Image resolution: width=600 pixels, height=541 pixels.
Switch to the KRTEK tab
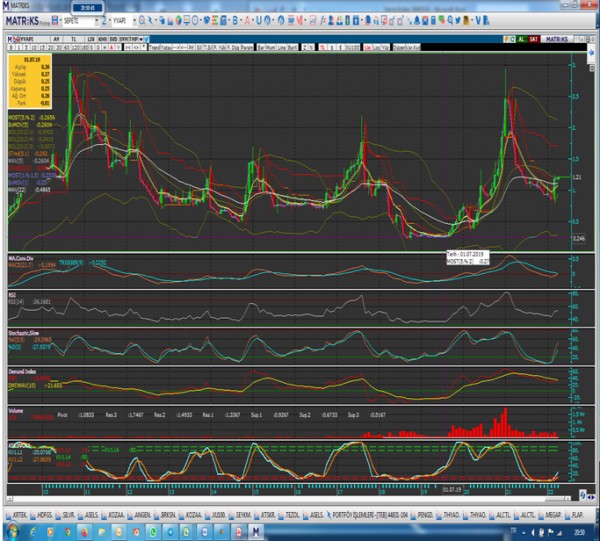tap(17, 515)
